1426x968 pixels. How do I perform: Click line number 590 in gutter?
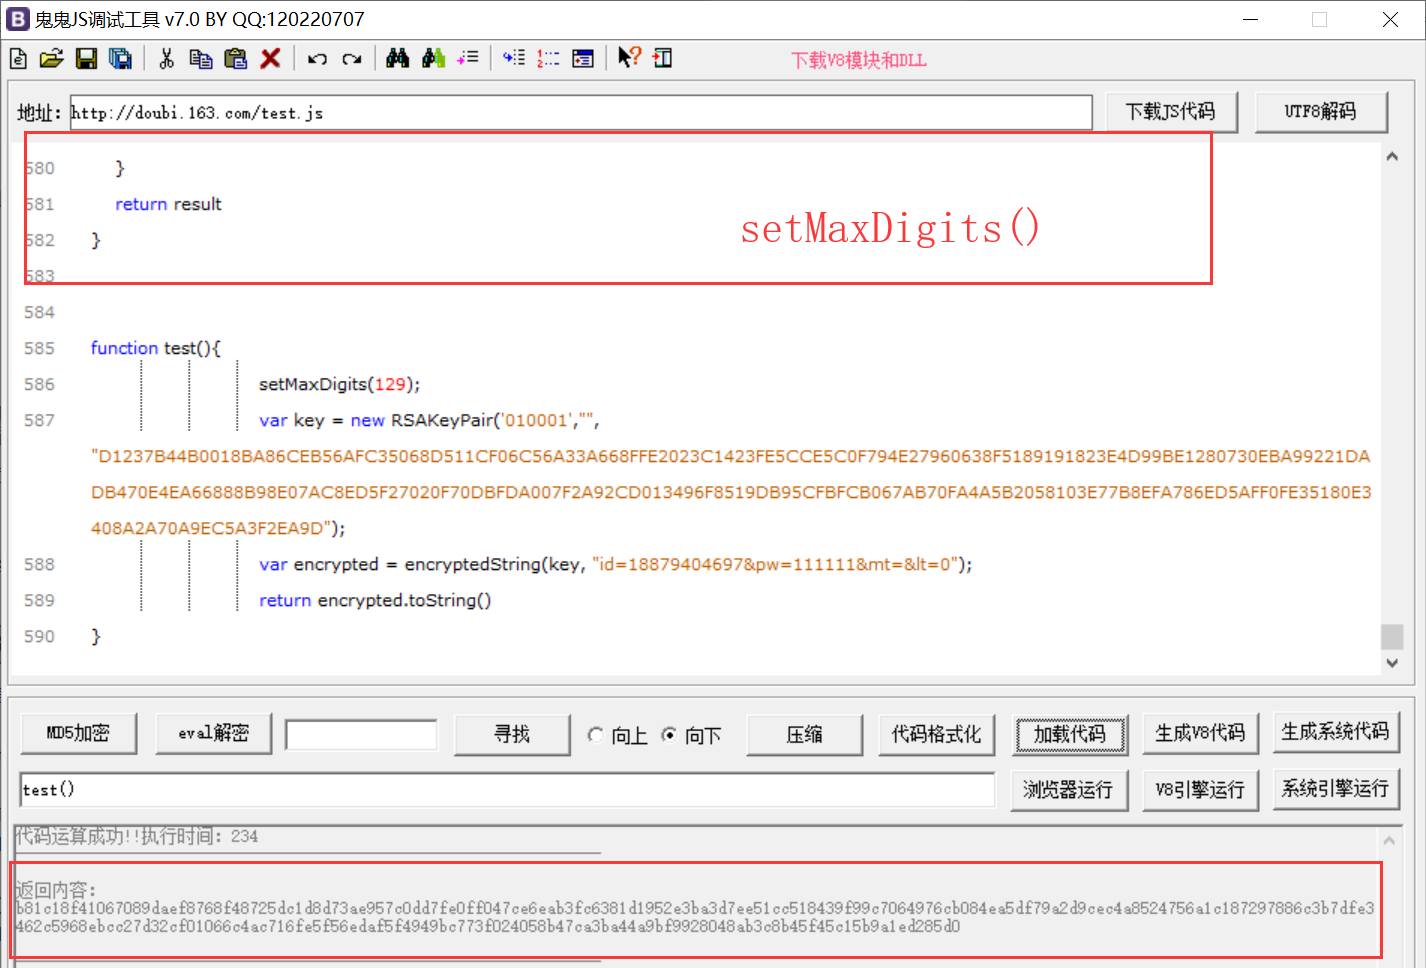pyautogui.click(x=39, y=636)
